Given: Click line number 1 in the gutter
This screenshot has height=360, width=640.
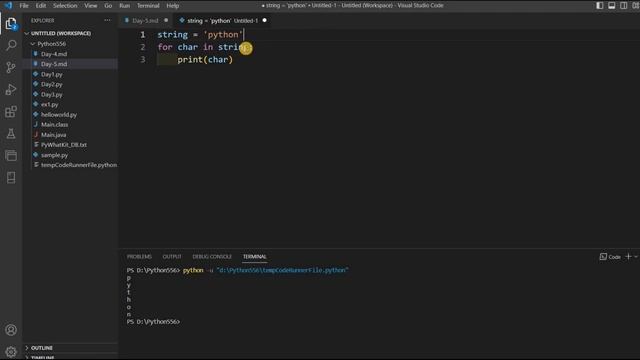Looking at the screenshot, I should coord(142,35).
